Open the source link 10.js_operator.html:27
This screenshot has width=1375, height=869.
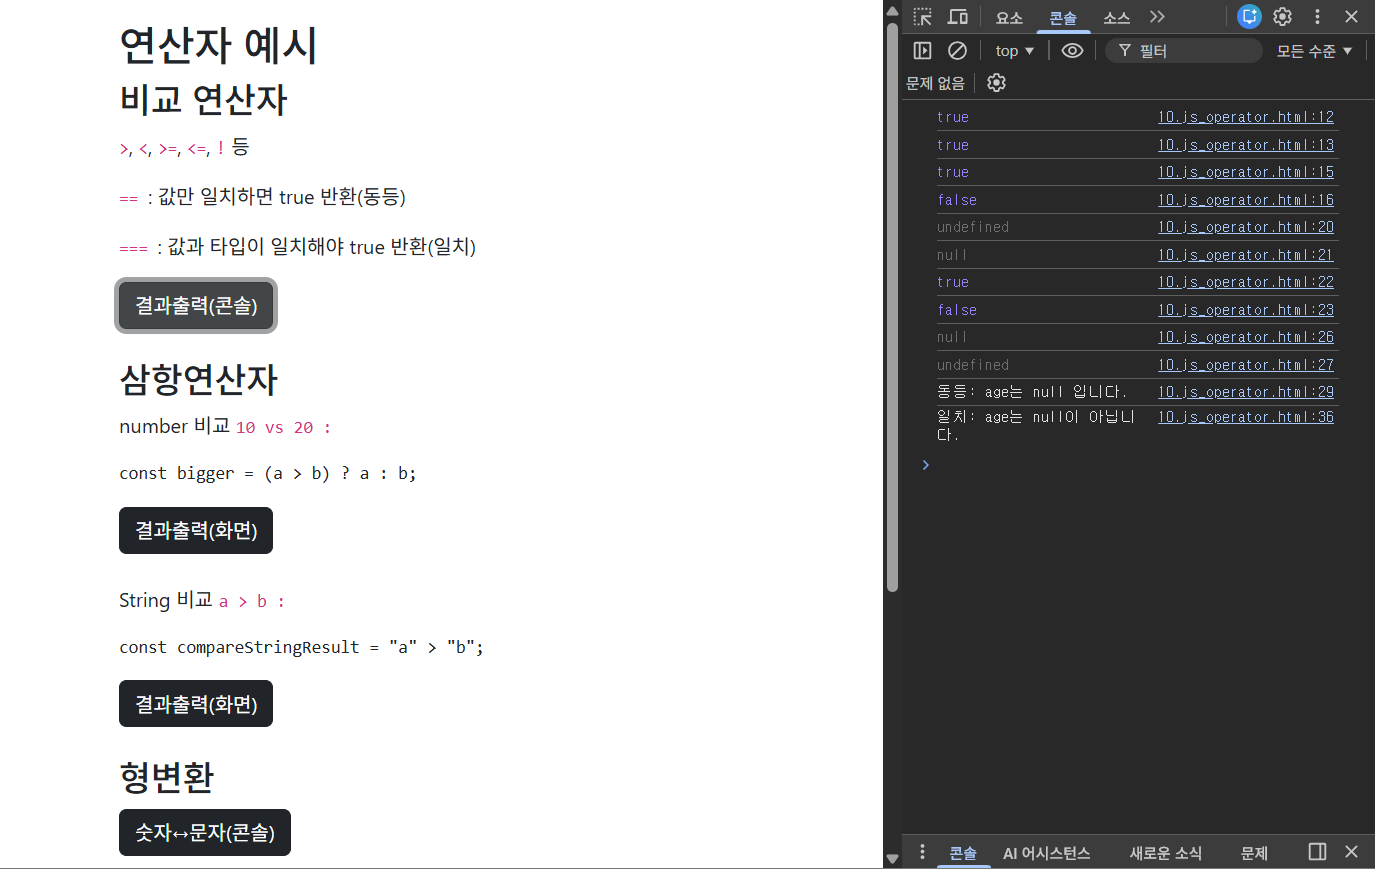tap(1246, 365)
